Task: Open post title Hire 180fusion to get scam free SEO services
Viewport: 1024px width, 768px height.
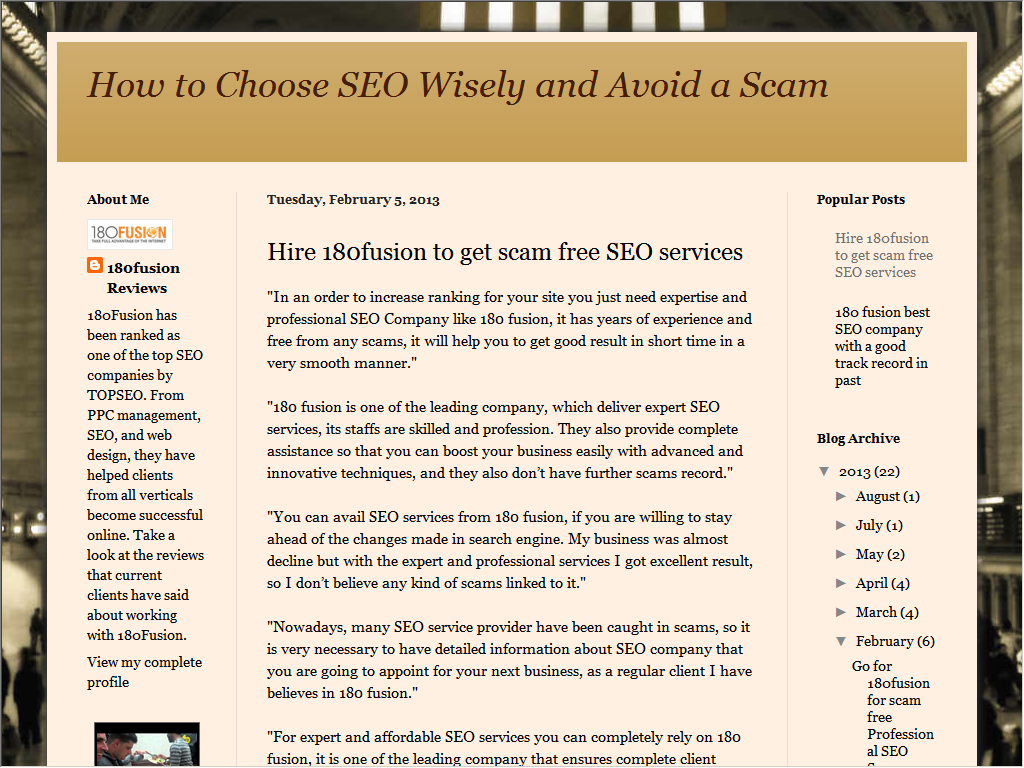Action: tap(505, 252)
